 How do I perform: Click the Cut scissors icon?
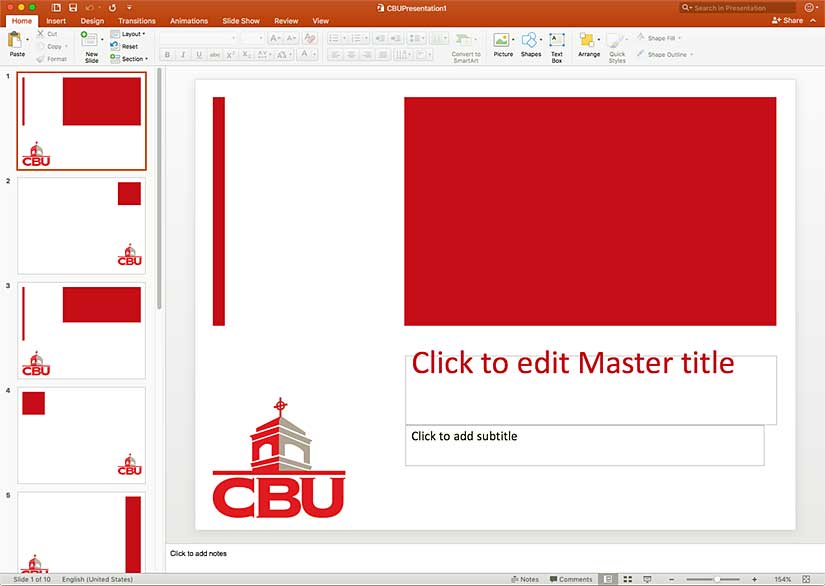[x=41, y=33]
